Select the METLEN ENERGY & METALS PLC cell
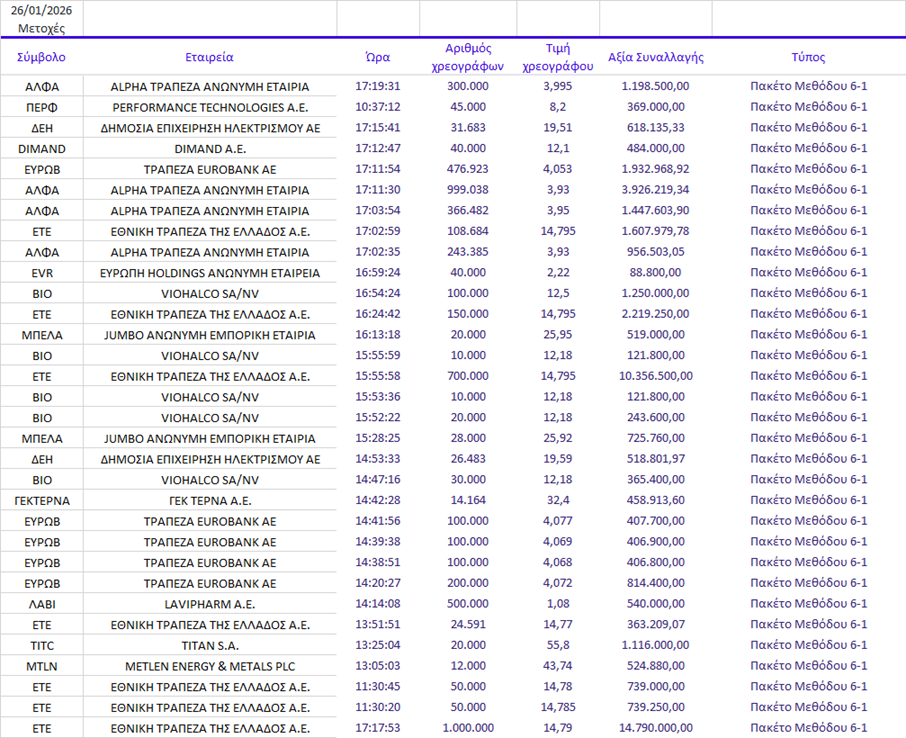906x738 pixels. tap(209, 666)
